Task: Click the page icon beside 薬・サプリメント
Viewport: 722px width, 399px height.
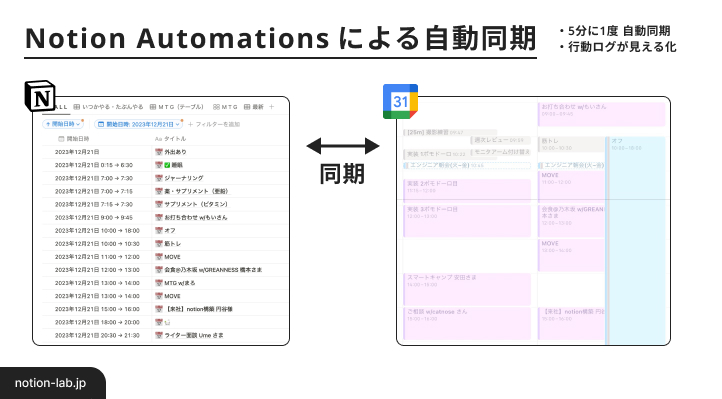Action: [x=159, y=191]
